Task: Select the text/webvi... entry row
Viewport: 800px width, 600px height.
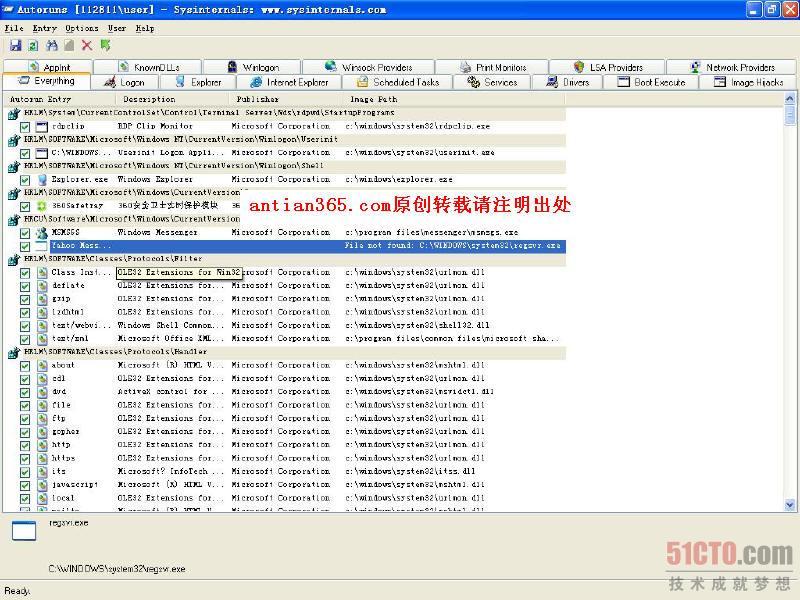Action: [292, 326]
